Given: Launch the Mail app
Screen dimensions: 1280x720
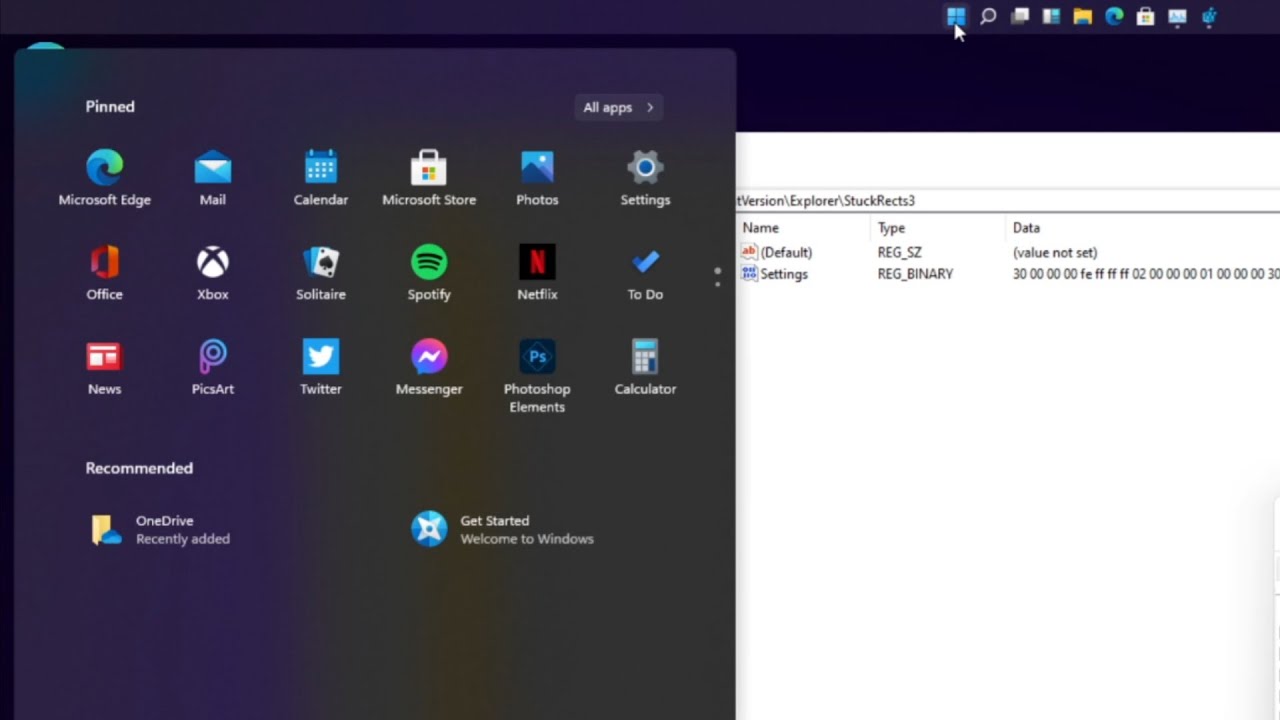Looking at the screenshot, I should pyautogui.click(x=212, y=178).
